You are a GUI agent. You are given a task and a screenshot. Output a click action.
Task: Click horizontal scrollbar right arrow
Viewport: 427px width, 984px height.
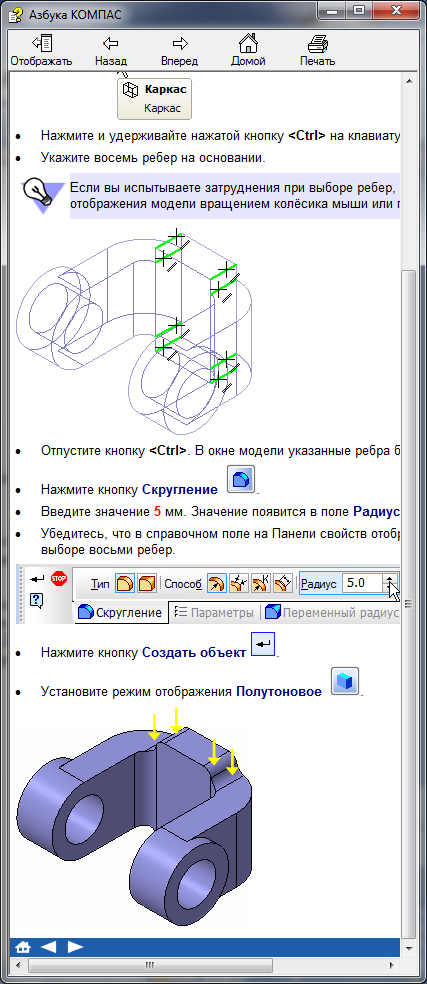[x=394, y=964]
